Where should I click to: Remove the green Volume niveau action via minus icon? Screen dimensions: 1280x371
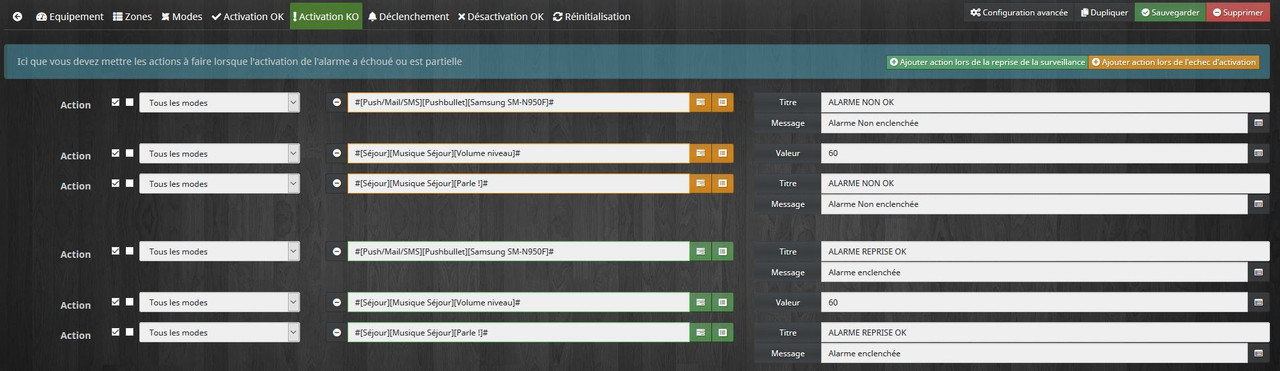(336, 302)
